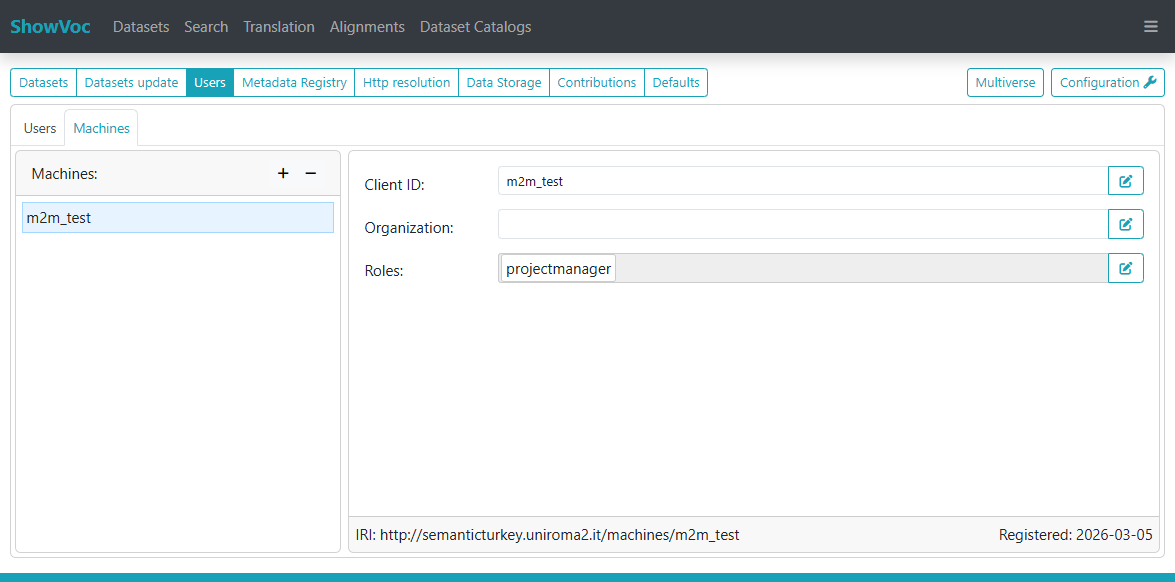The image size is (1175, 582).
Task: Switch to the Contributions tab
Action: click(596, 82)
